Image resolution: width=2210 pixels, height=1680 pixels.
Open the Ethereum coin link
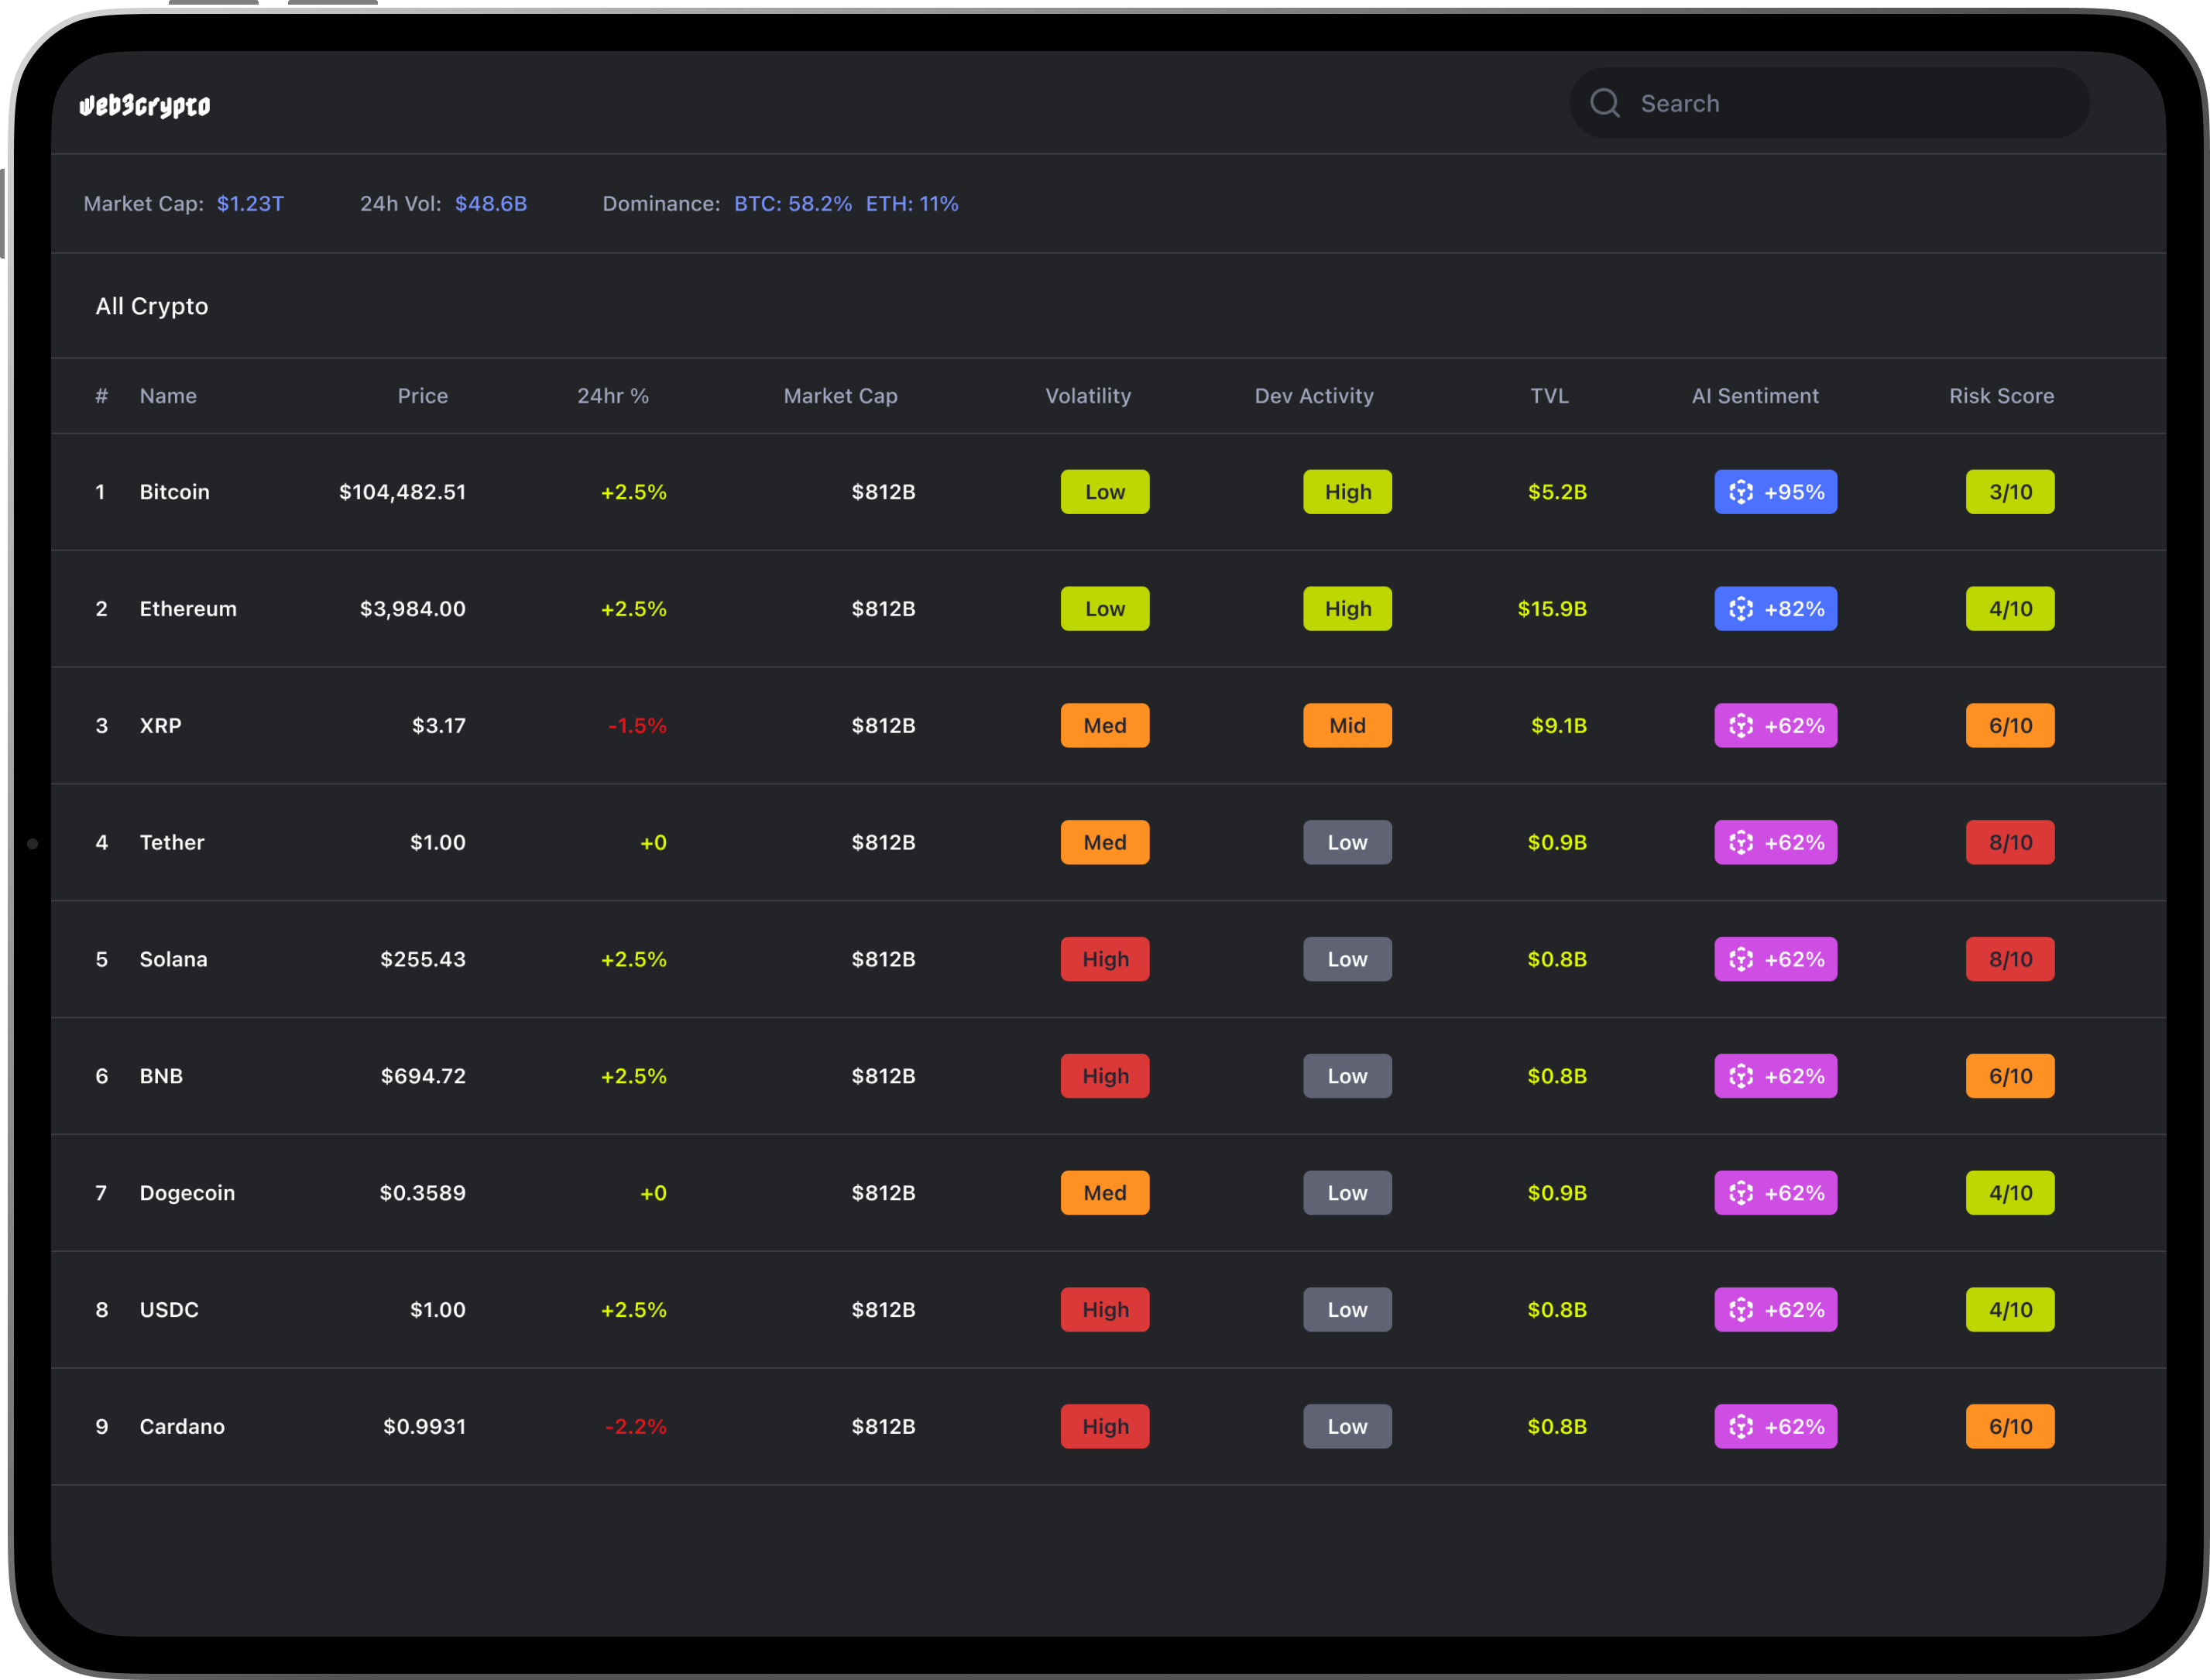pos(188,609)
